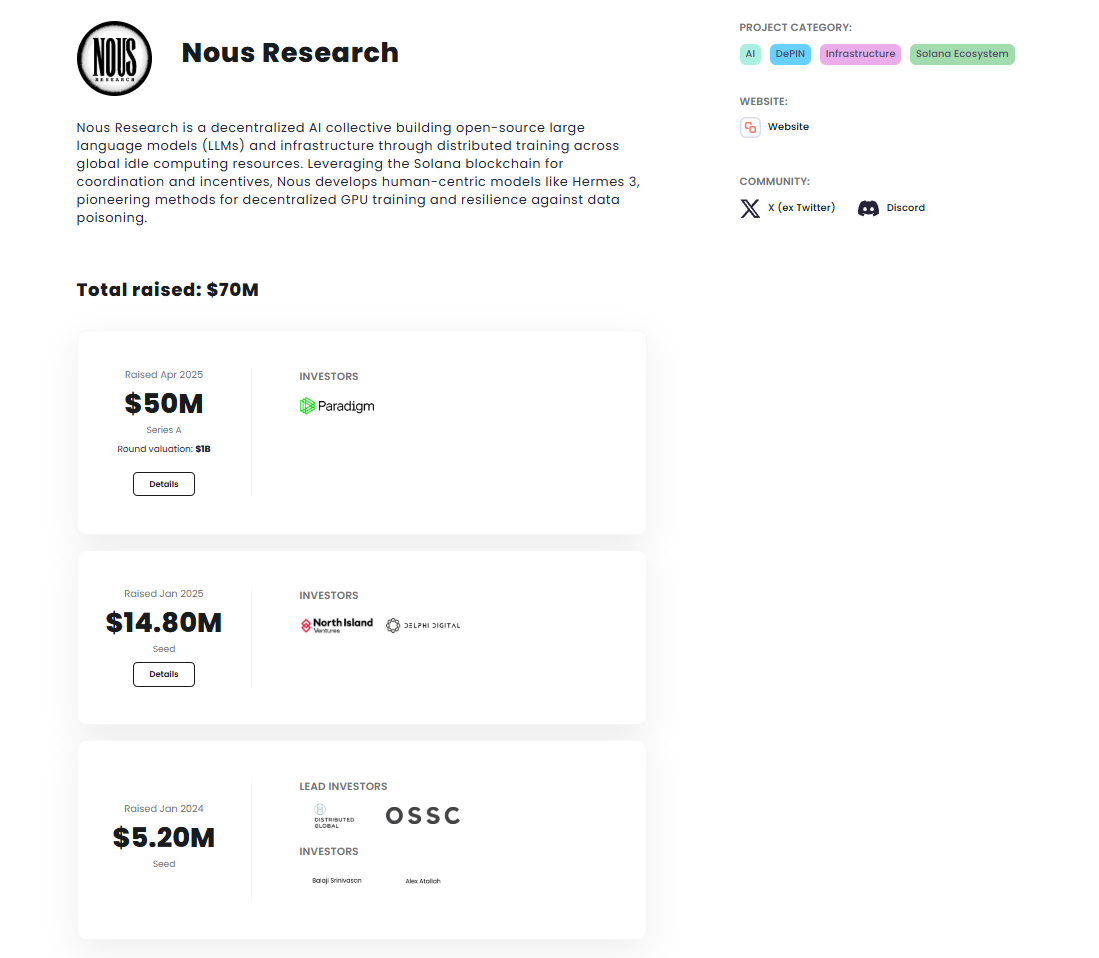The image size is (1099, 958).
Task: Click the Raised Jan 2024 date
Action: point(164,809)
